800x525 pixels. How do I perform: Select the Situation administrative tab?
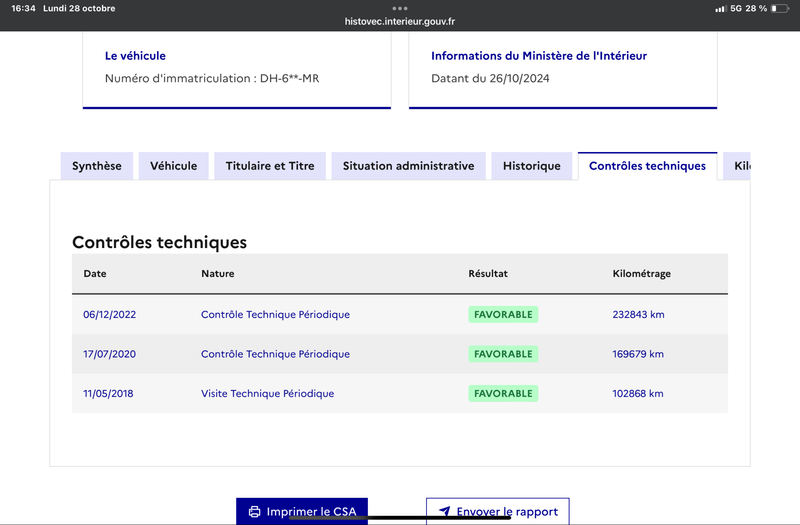coord(409,166)
